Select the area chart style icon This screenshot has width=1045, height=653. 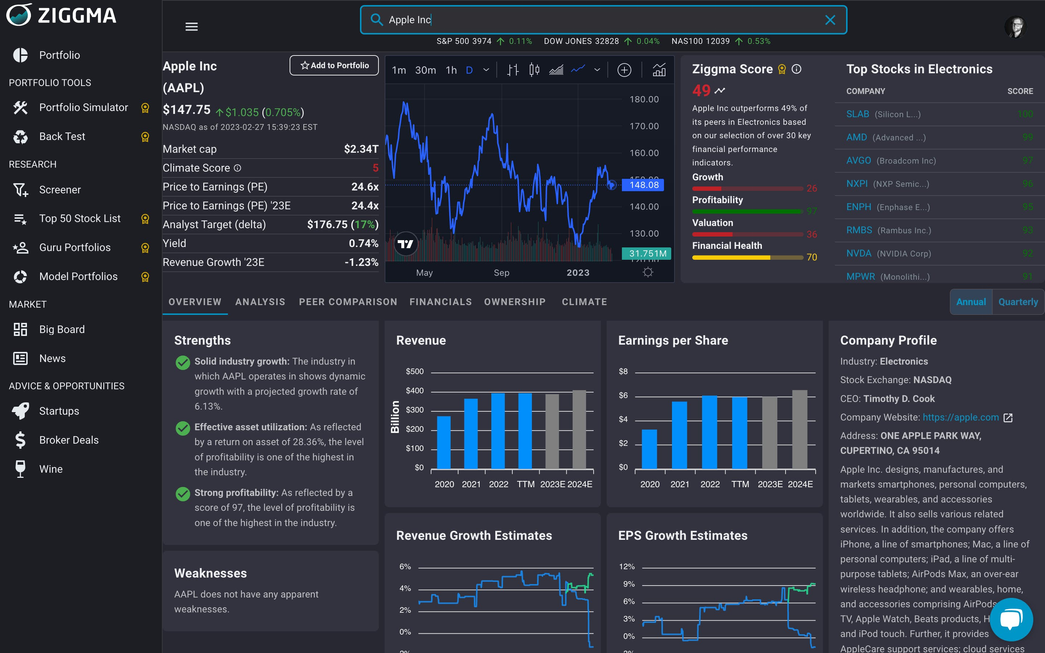[x=556, y=70]
